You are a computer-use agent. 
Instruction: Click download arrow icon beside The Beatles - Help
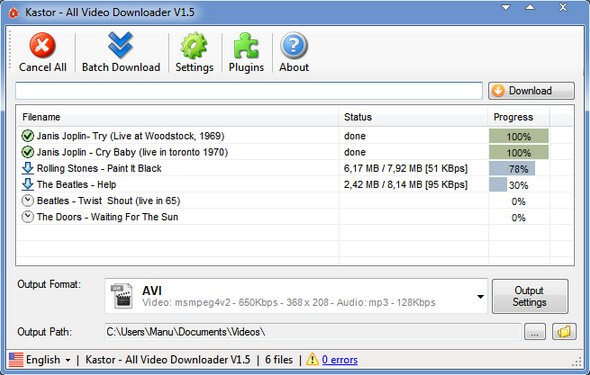pos(27,184)
